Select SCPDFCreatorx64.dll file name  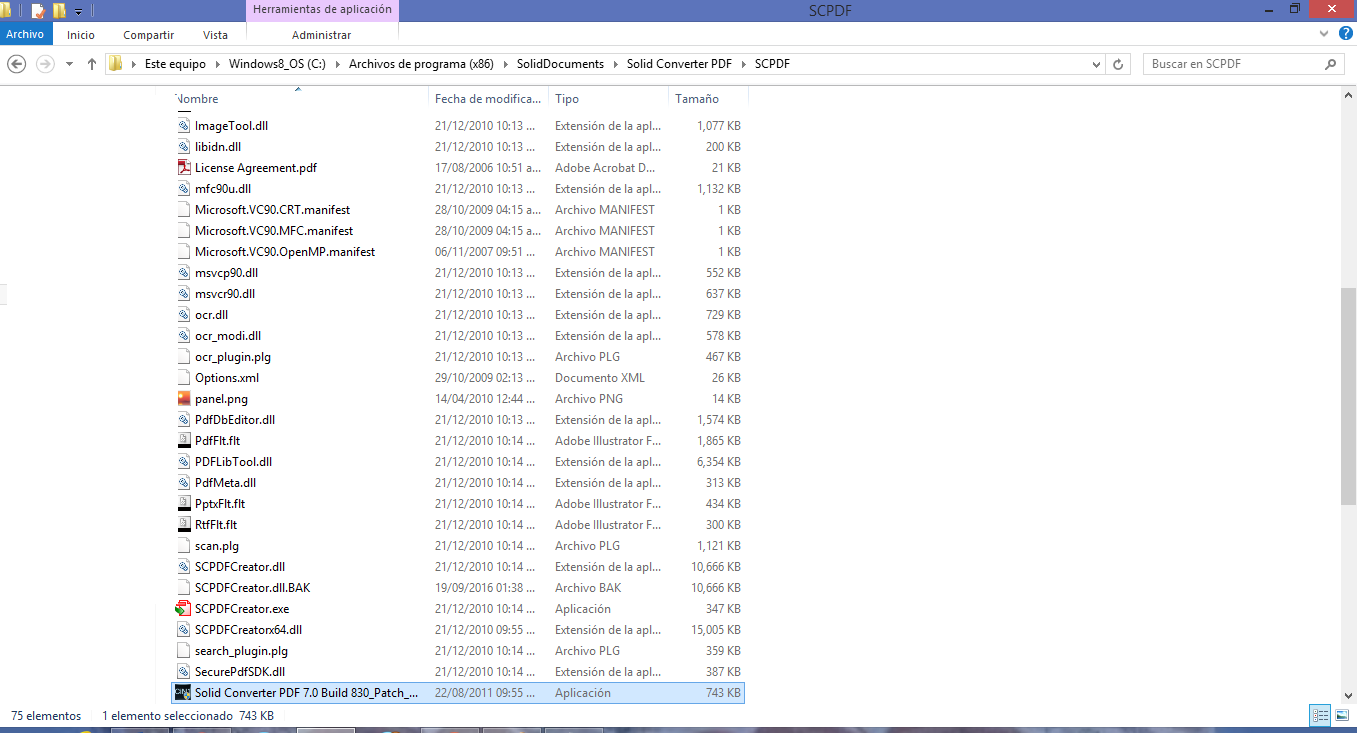tap(248, 630)
